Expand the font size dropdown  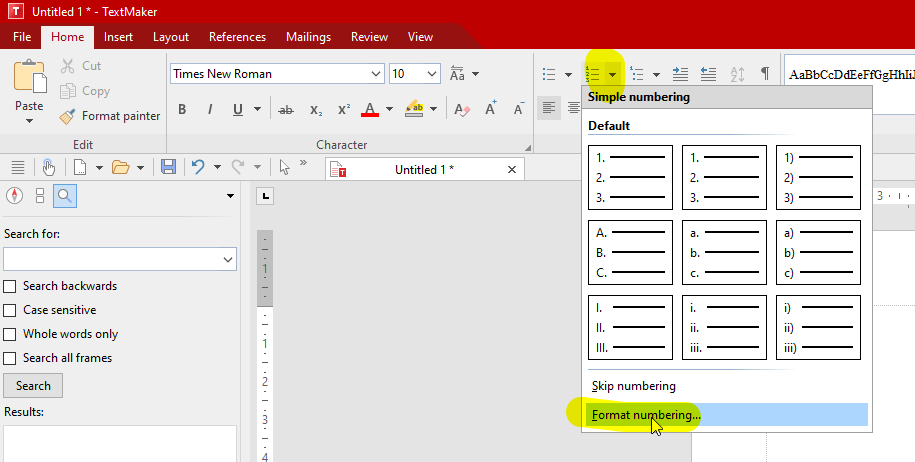(x=432, y=74)
